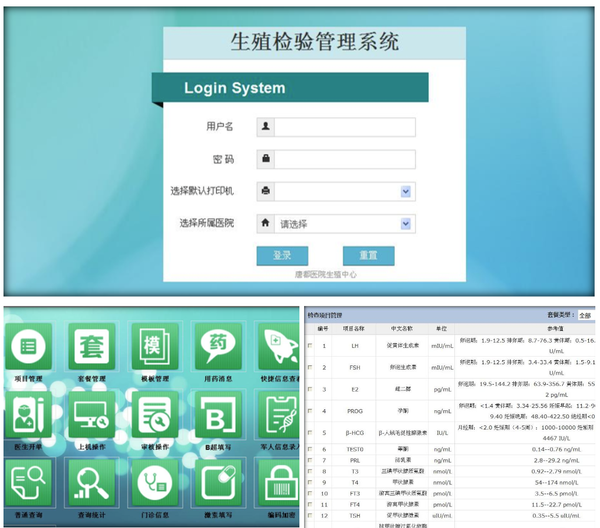Click the 用户名 username input field

(x=344, y=127)
